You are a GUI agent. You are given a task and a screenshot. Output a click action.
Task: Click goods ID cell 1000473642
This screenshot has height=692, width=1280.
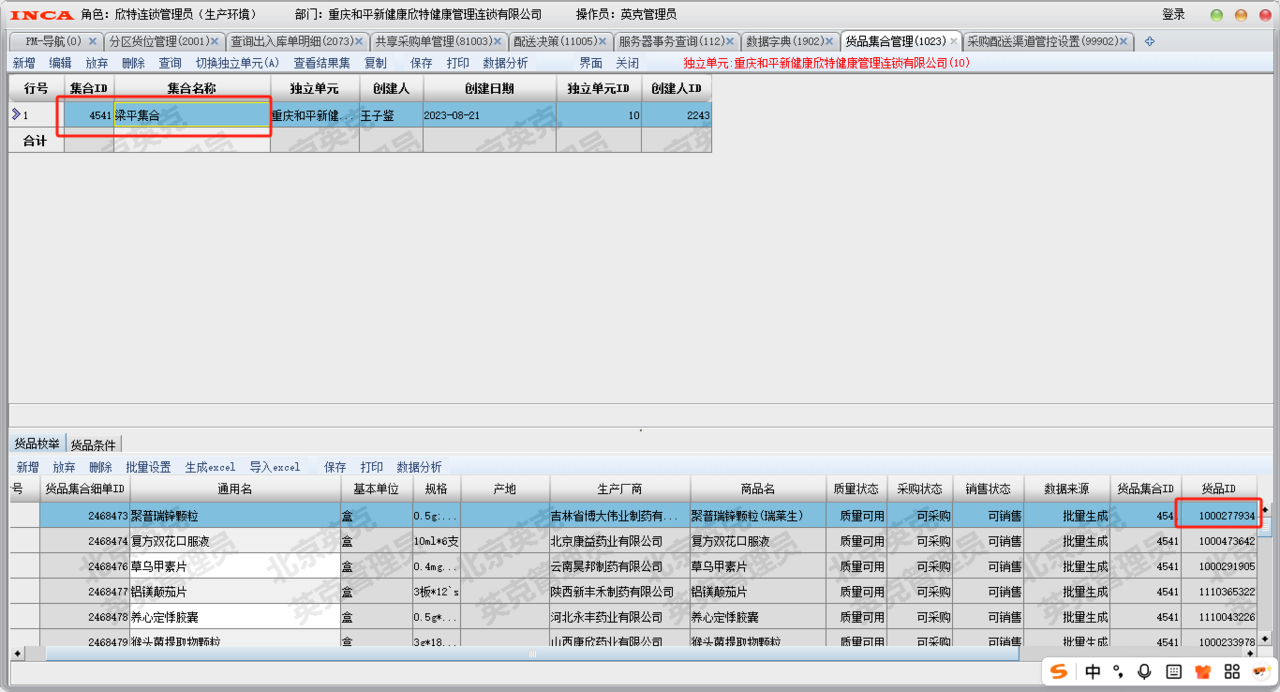point(1218,541)
